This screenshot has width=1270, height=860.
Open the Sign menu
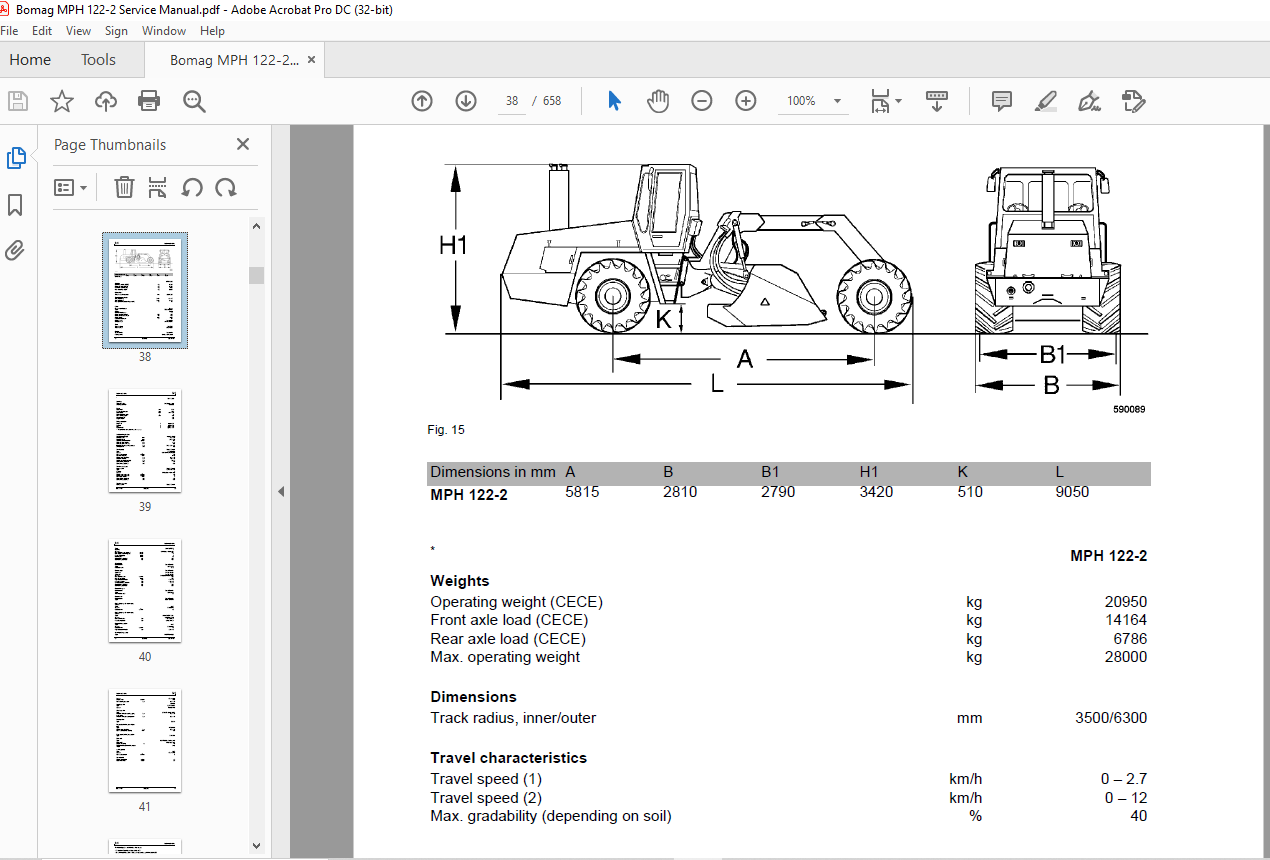point(116,31)
